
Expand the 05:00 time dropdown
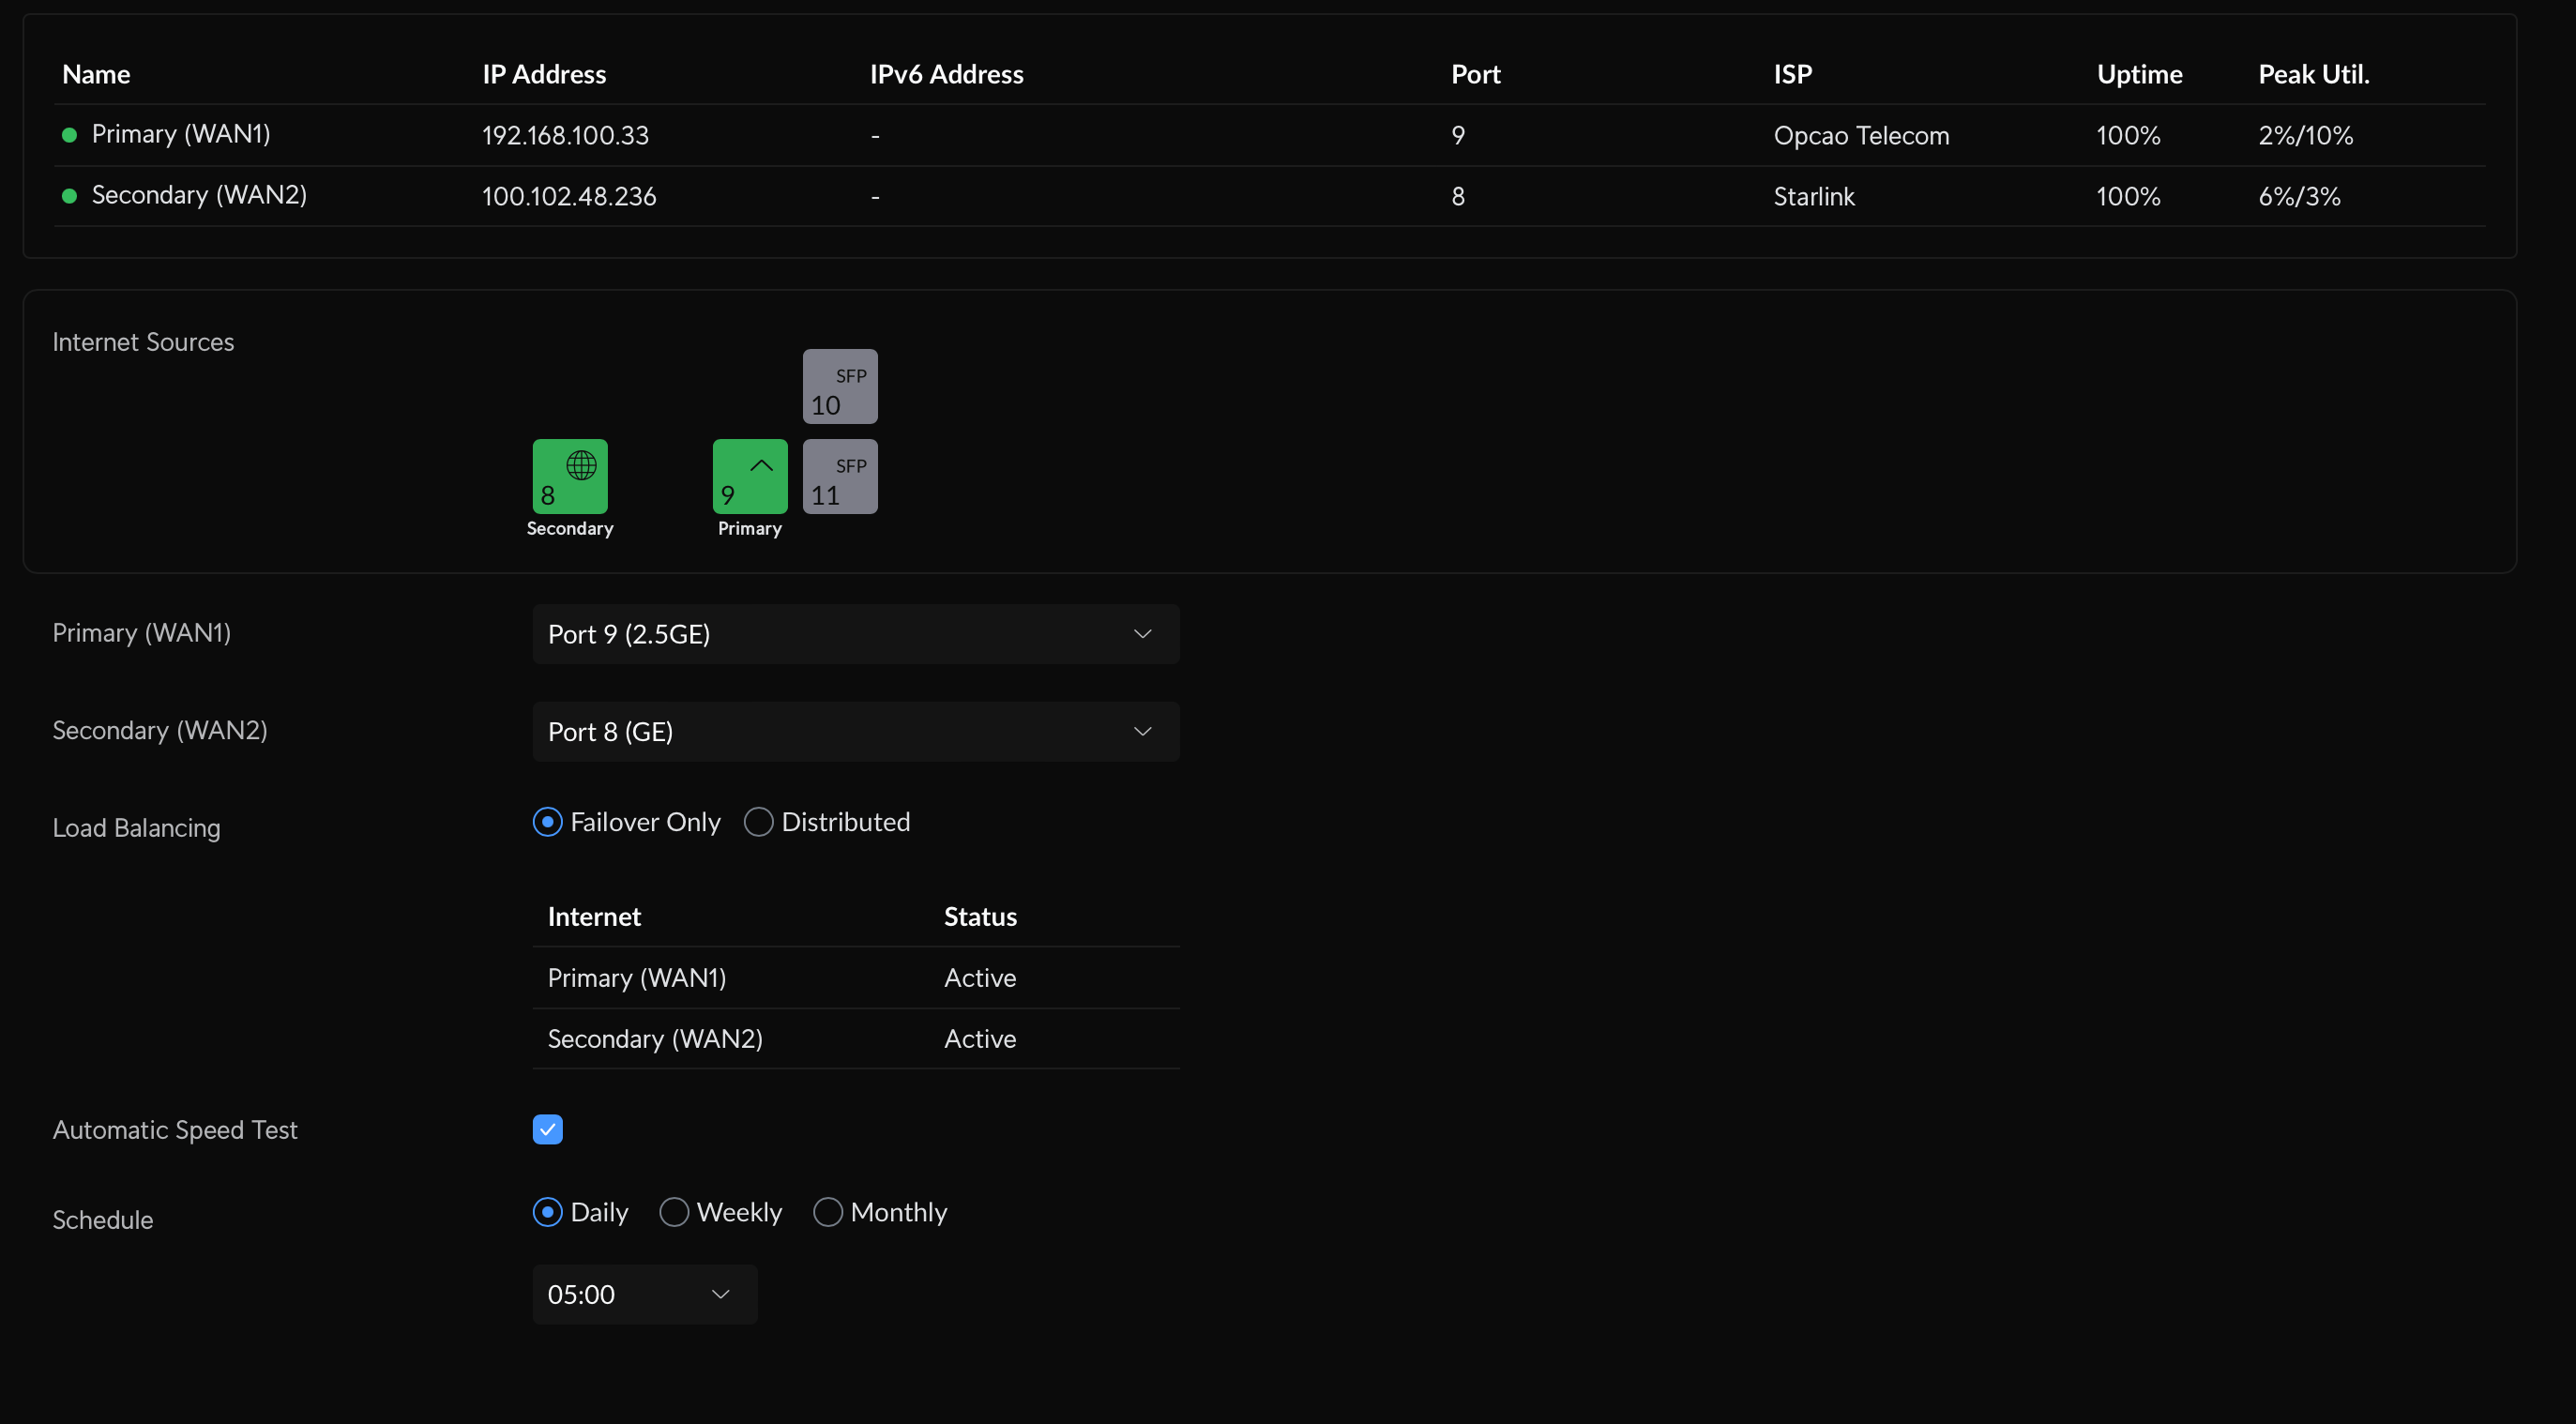tap(644, 1294)
